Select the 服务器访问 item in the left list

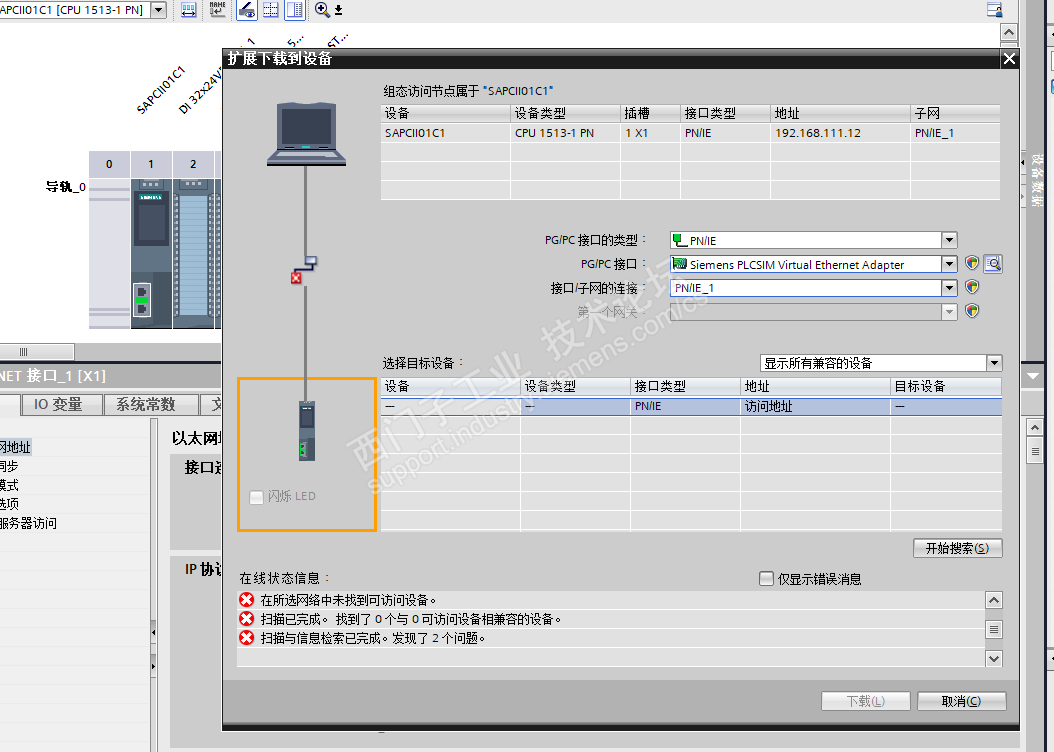click(28, 524)
